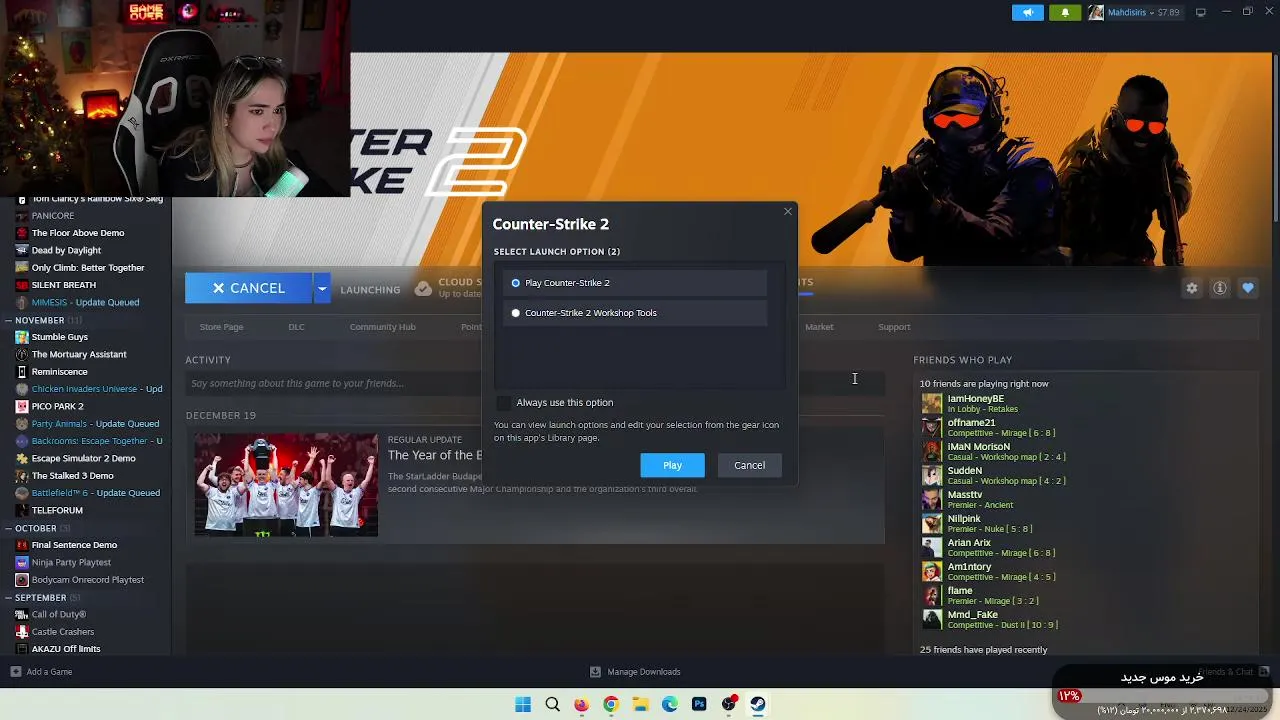Viewport: 1280px width, 720px height.
Task: Open the Support tab
Action: (894, 327)
